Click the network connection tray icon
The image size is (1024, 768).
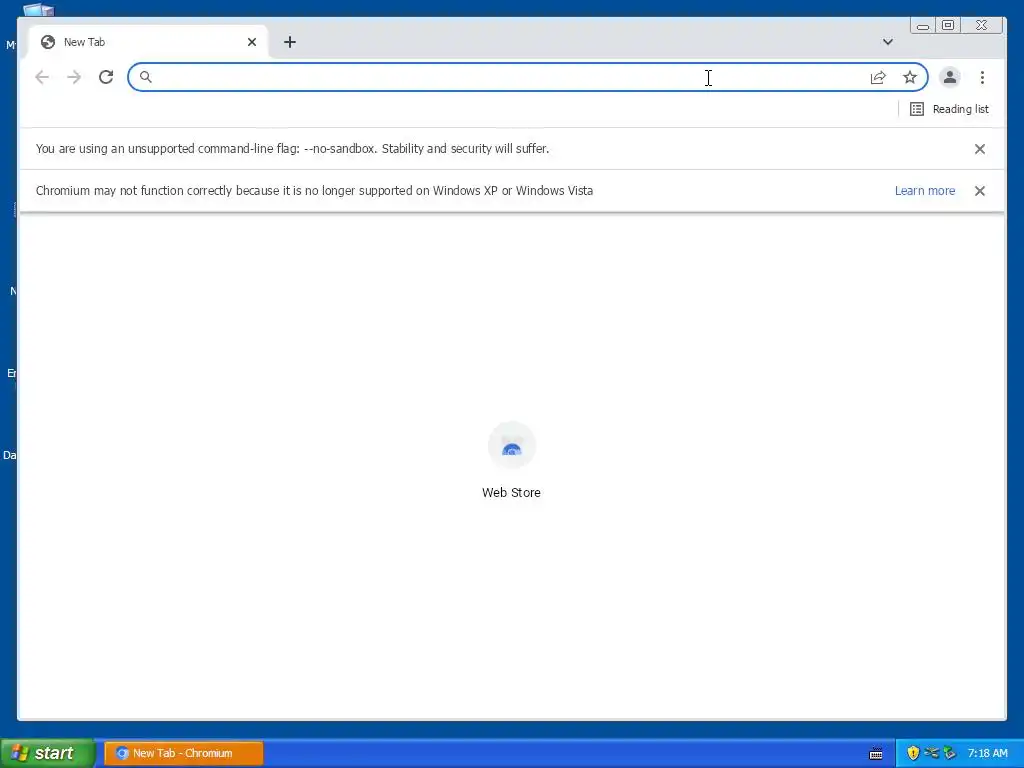tap(931, 753)
